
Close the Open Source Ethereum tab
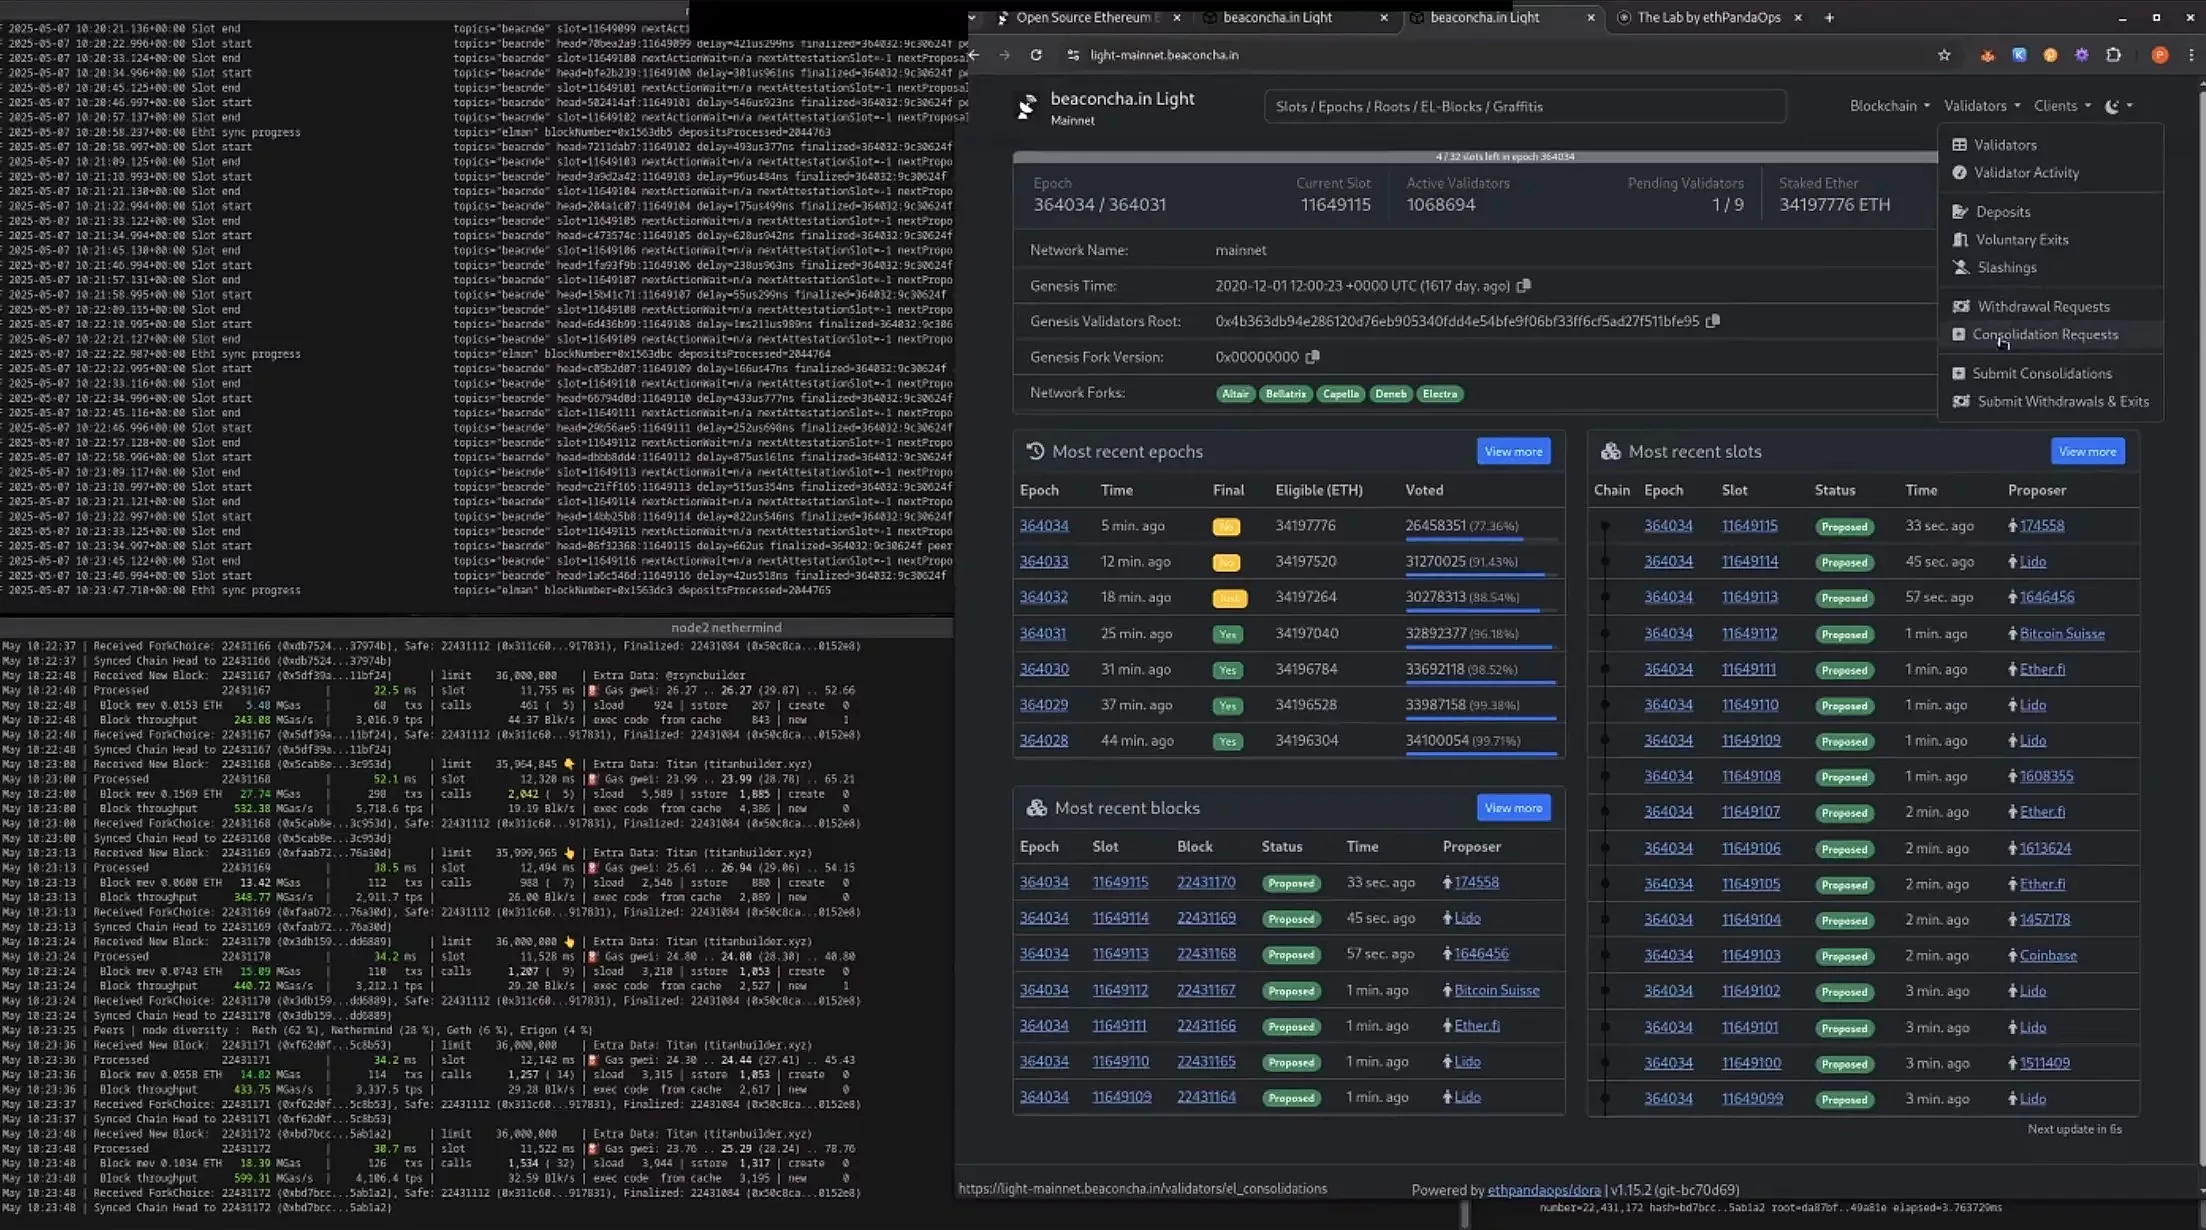[1177, 17]
